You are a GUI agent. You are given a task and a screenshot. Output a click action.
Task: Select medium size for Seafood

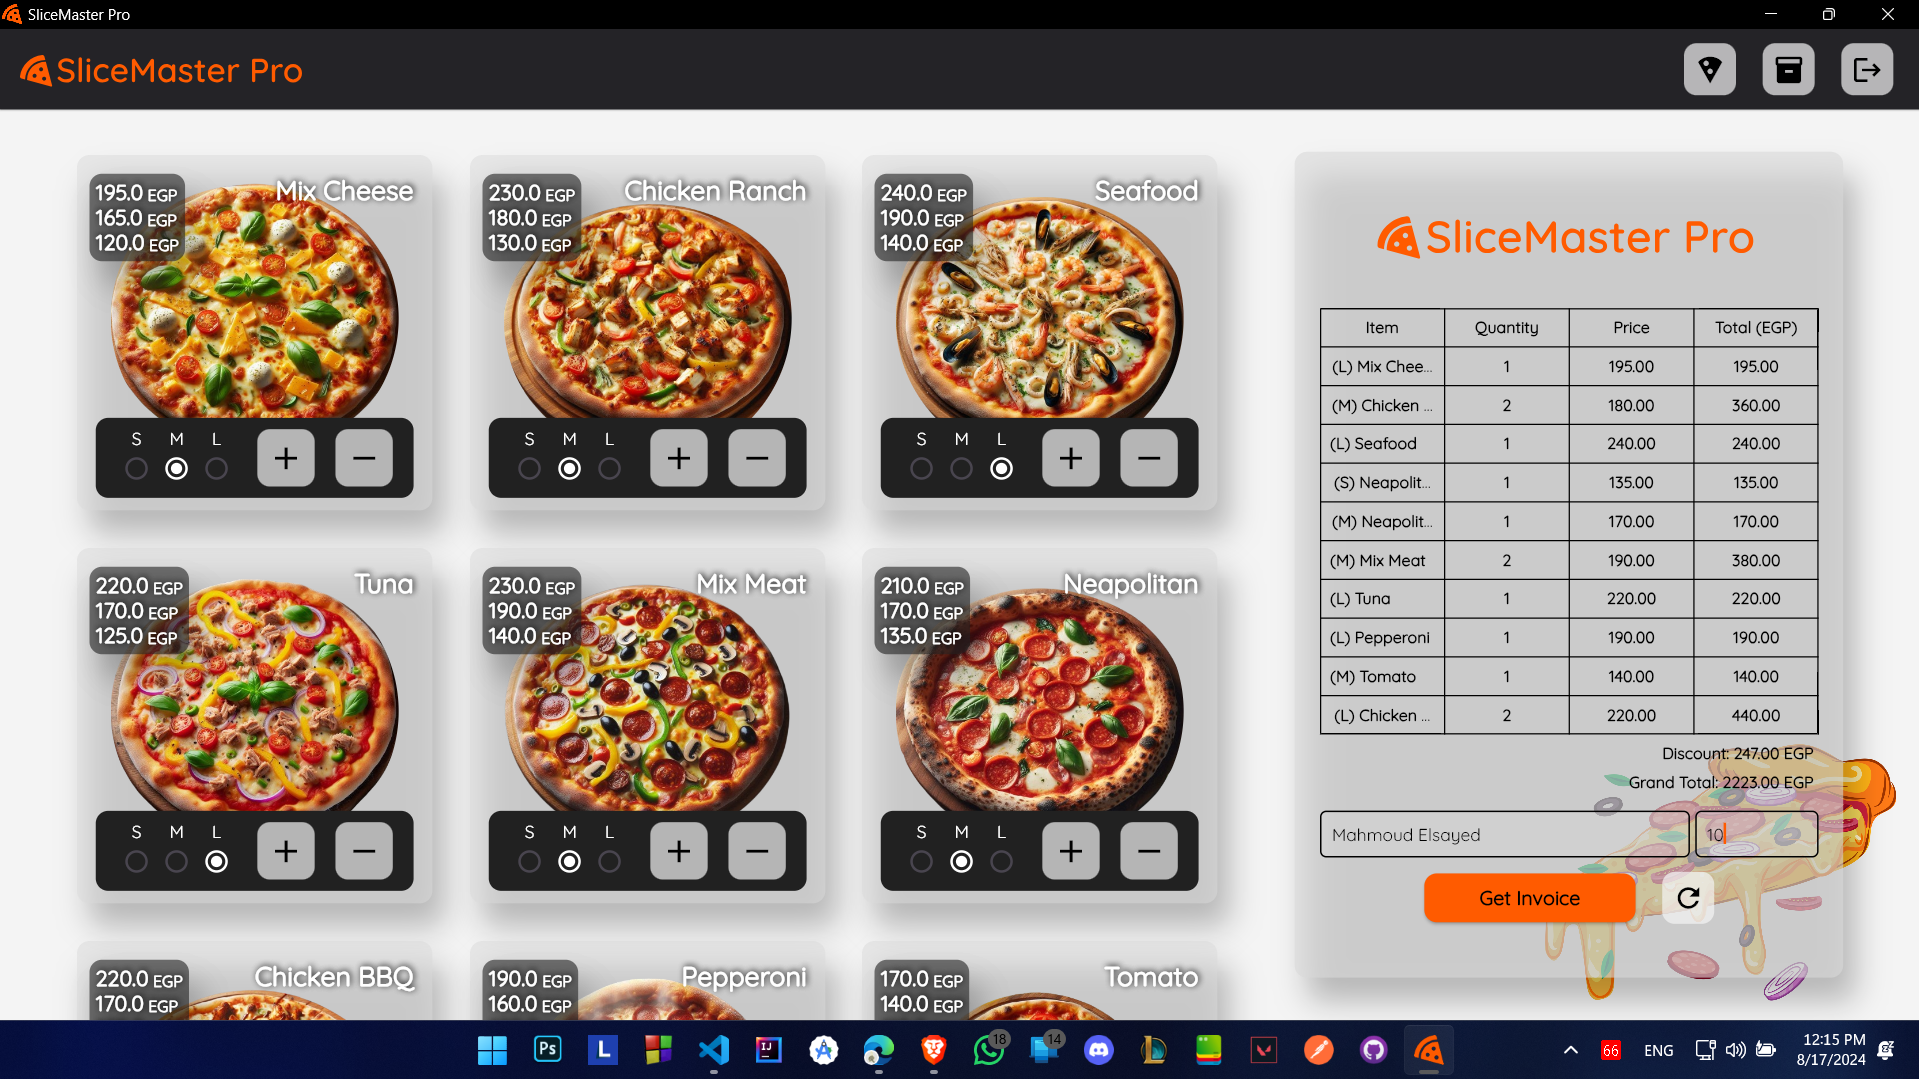961,468
